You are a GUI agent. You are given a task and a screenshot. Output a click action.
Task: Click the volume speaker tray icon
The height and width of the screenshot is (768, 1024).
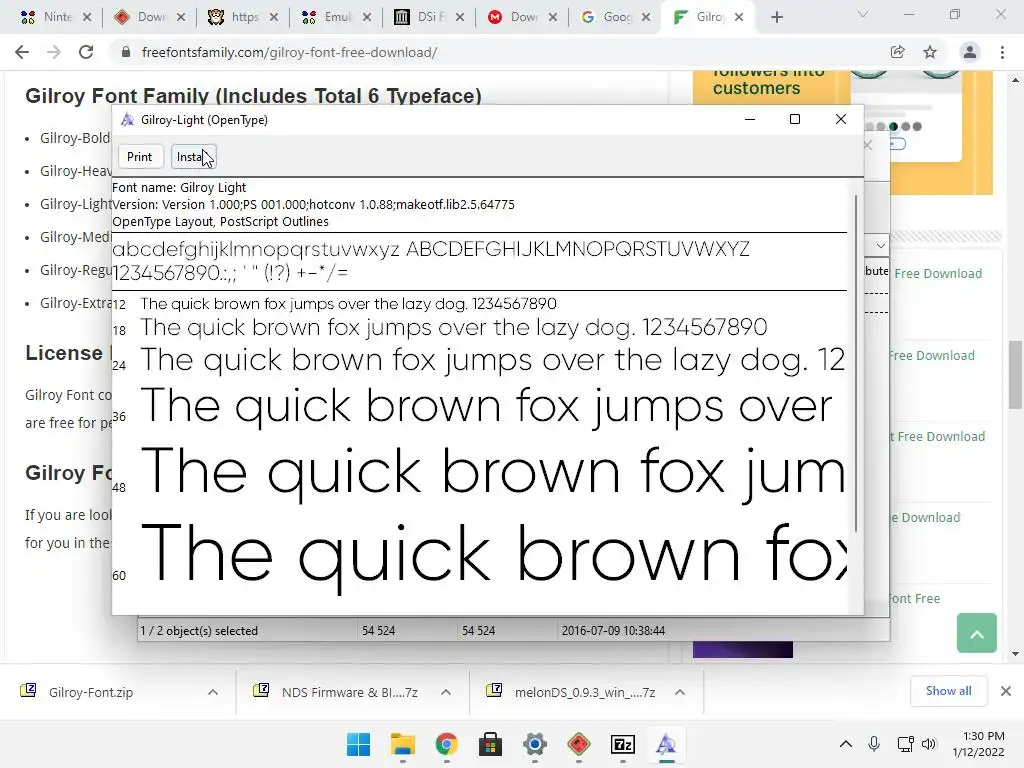(x=929, y=744)
